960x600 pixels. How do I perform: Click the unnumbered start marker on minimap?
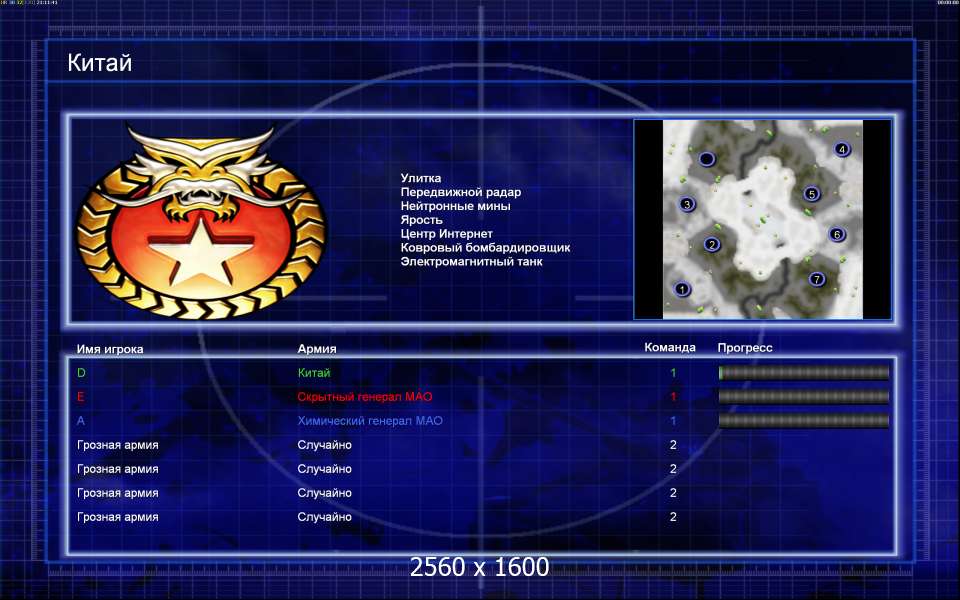click(x=707, y=159)
